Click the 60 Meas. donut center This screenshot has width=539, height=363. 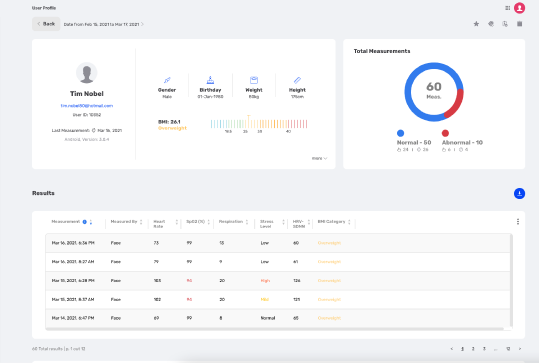[434, 90]
